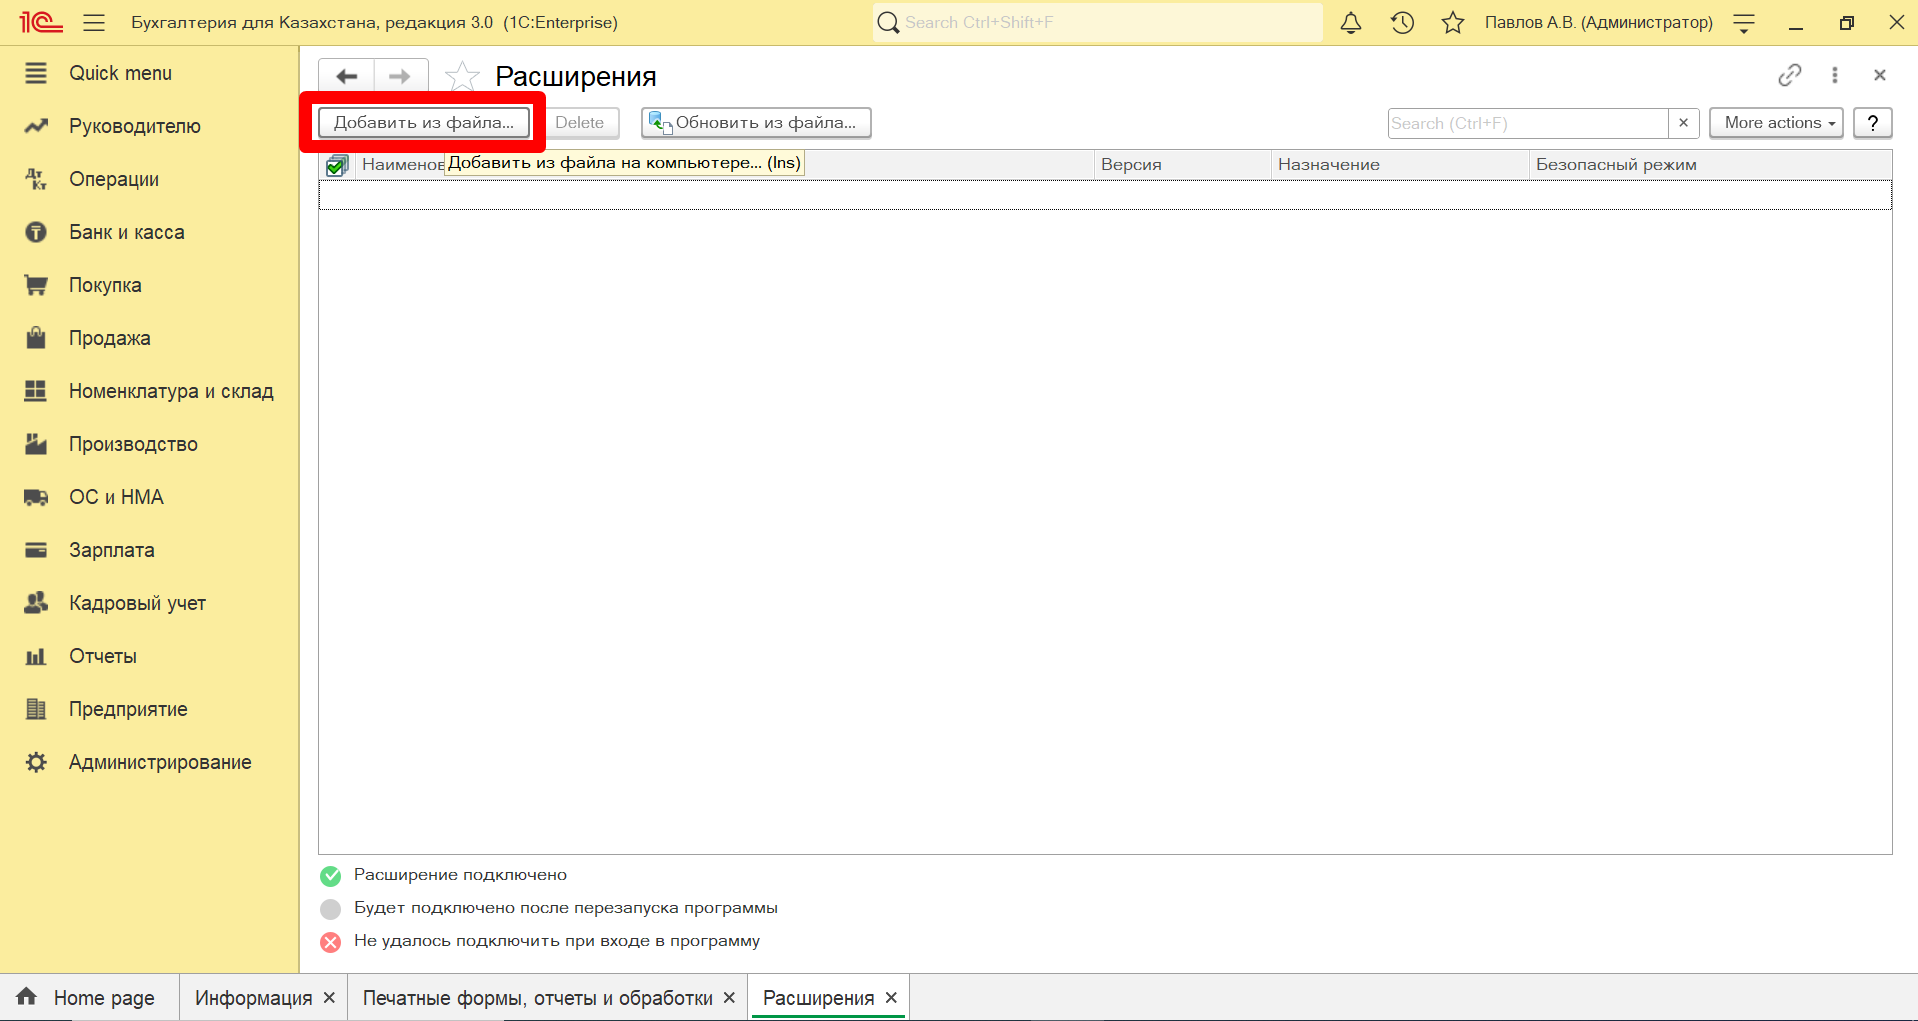
Task: Open Операции section
Action: 114,179
